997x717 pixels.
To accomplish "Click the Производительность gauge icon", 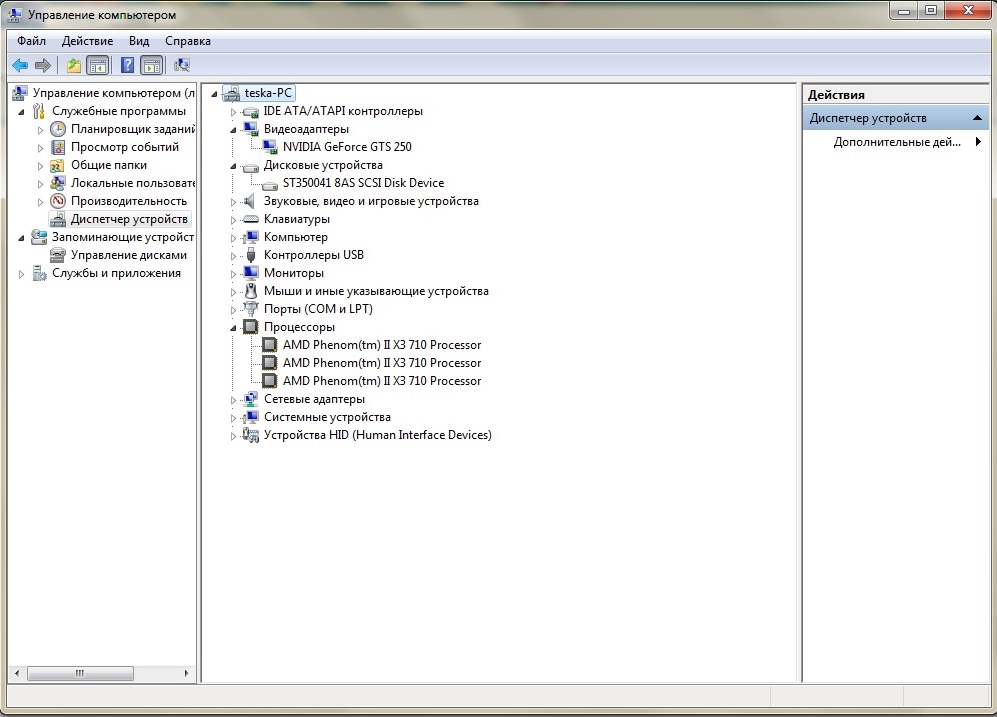I will pos(59,201).
